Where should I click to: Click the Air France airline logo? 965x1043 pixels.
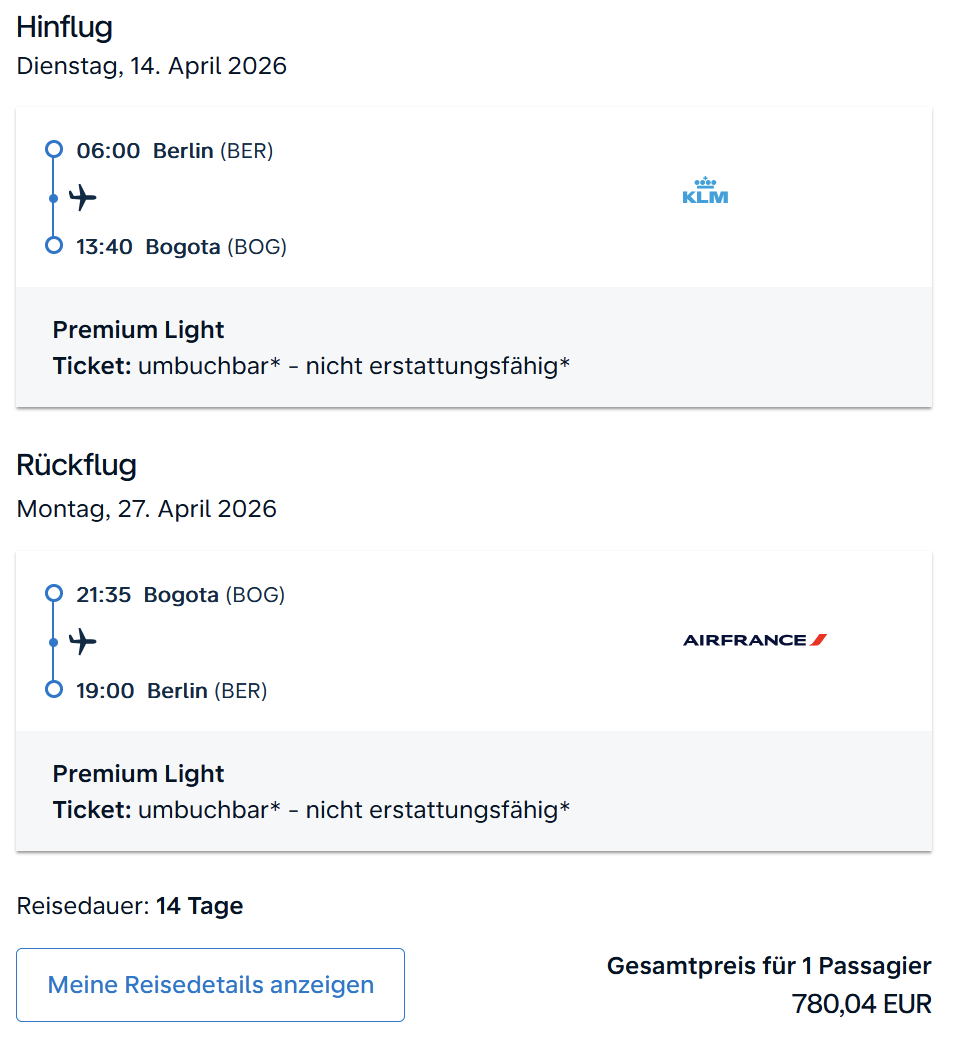click(755, 640)
